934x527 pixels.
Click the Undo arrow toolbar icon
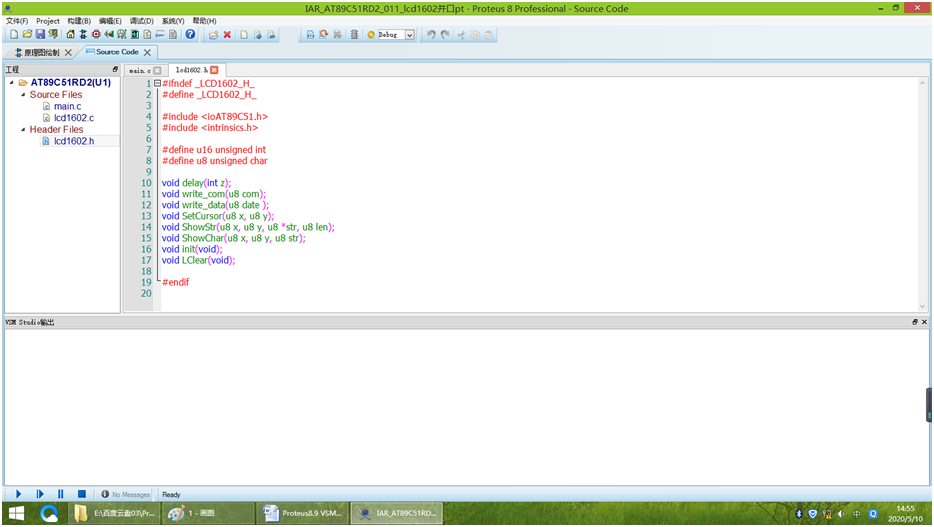pos(431,35)
